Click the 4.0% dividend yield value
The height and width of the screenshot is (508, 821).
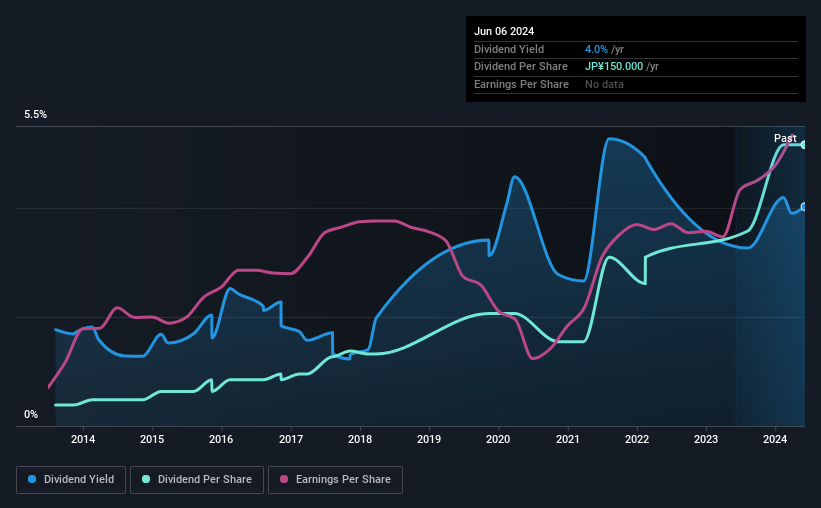click(596, 49)
